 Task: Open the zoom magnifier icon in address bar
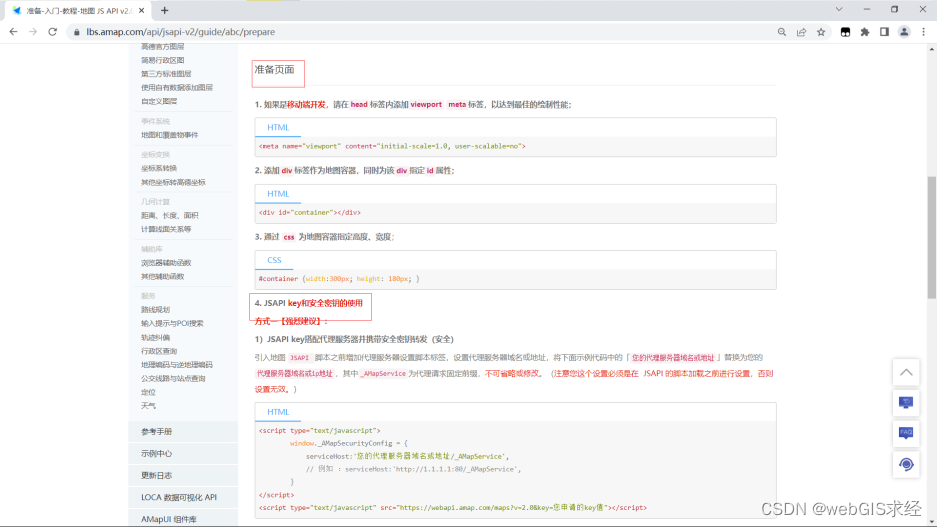coord(782,32)
